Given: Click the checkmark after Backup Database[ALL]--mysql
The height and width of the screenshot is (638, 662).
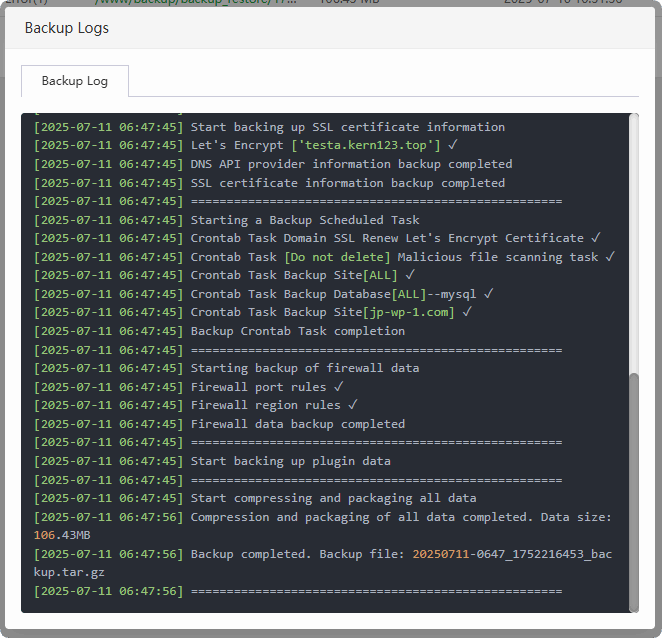Looking at the screenshot, I should [489, 294].
